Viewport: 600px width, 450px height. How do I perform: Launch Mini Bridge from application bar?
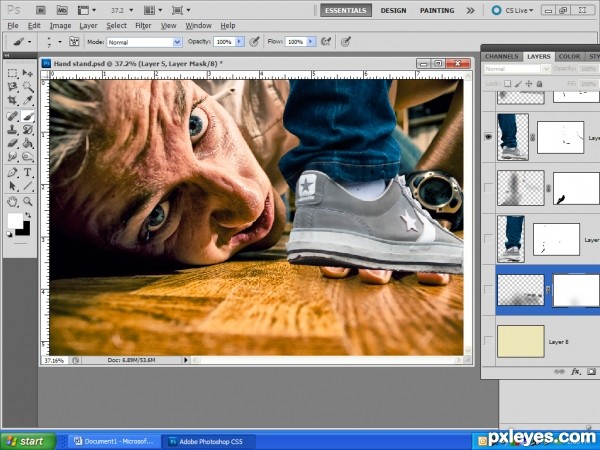coord(62,10)
